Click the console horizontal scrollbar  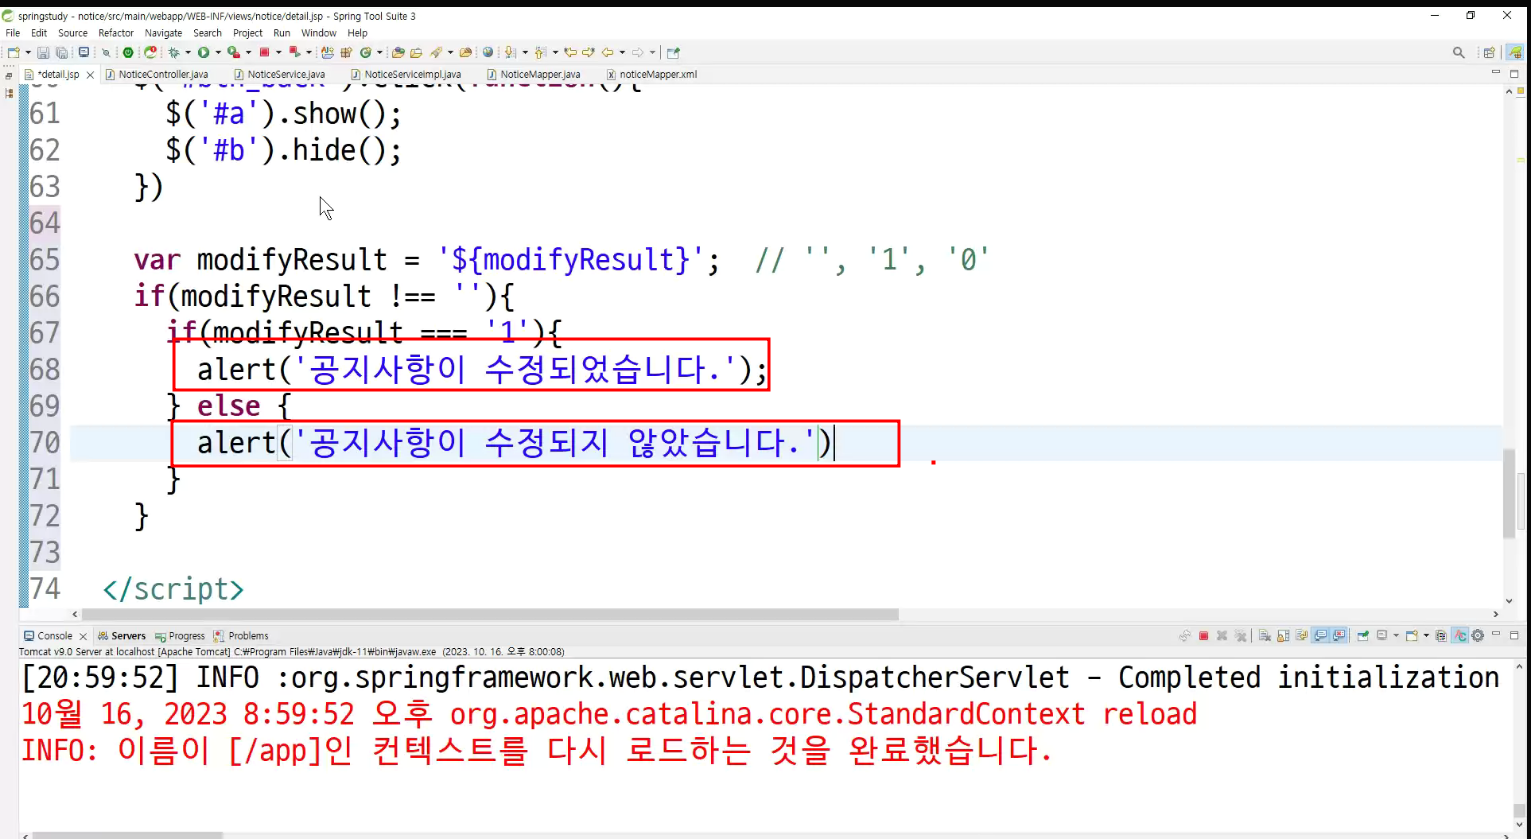(127, 835)
